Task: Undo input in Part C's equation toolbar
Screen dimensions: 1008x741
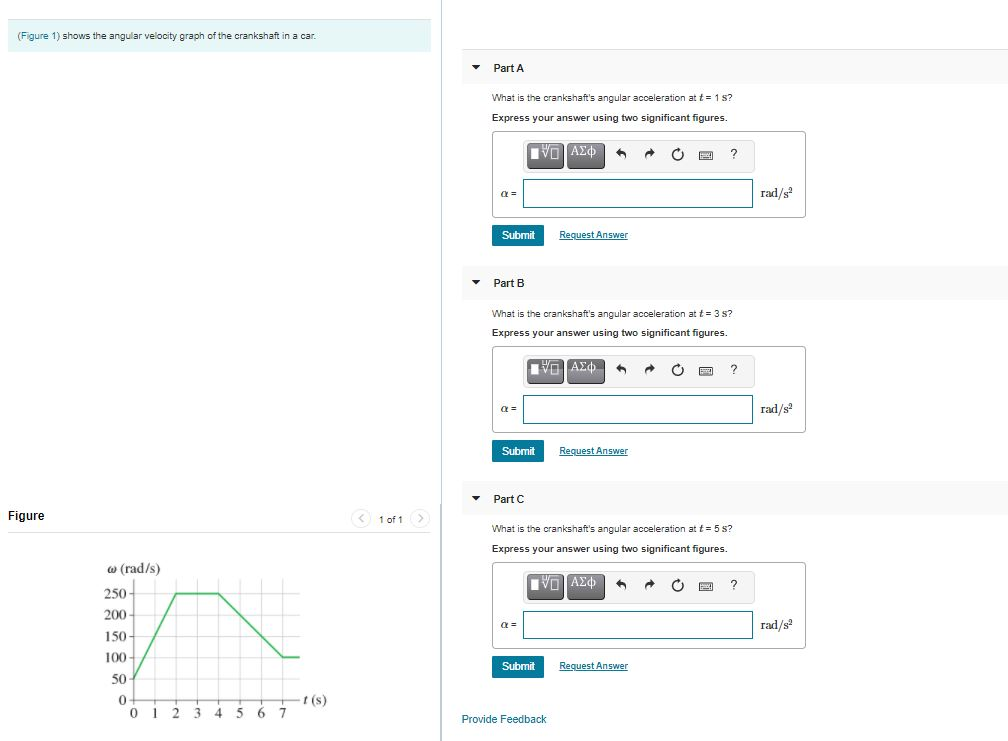Action: pyautogui.click(x=622, y=586)
